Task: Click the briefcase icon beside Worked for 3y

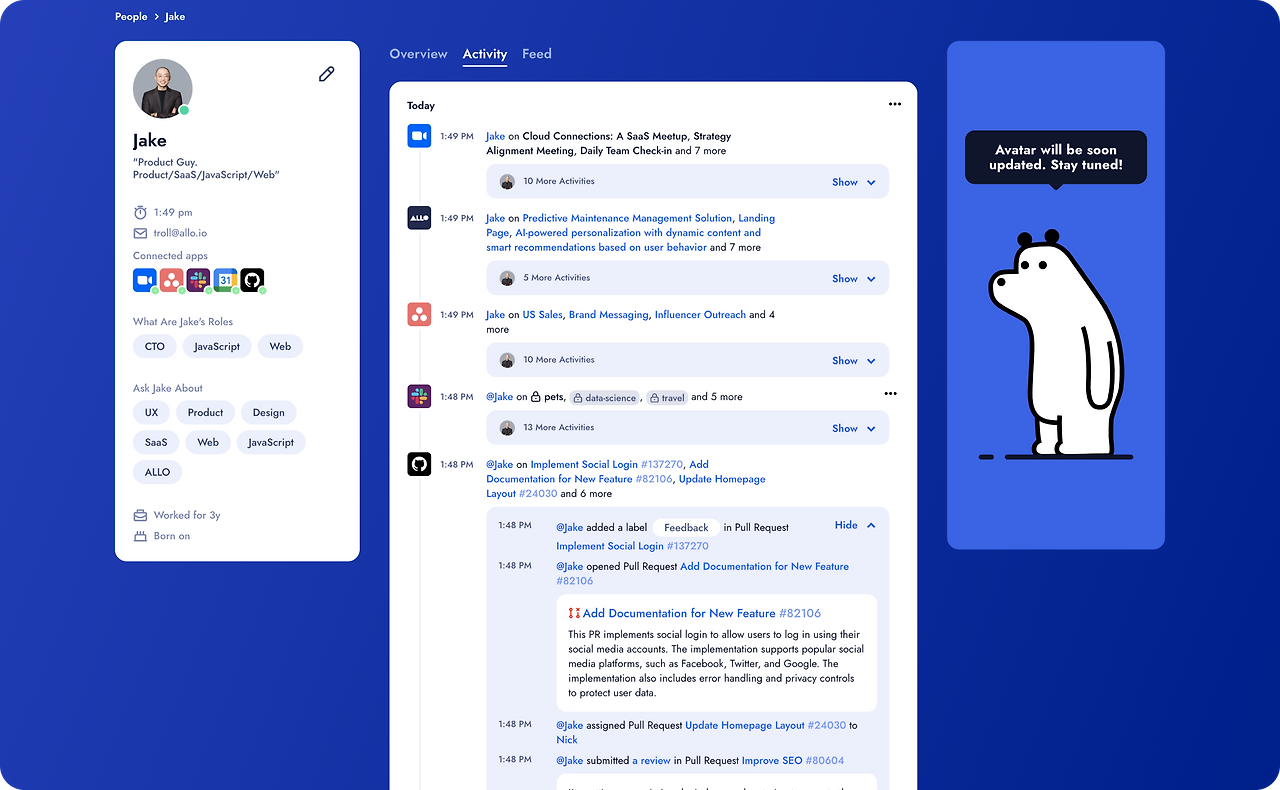Action: (x=140, y=516)
